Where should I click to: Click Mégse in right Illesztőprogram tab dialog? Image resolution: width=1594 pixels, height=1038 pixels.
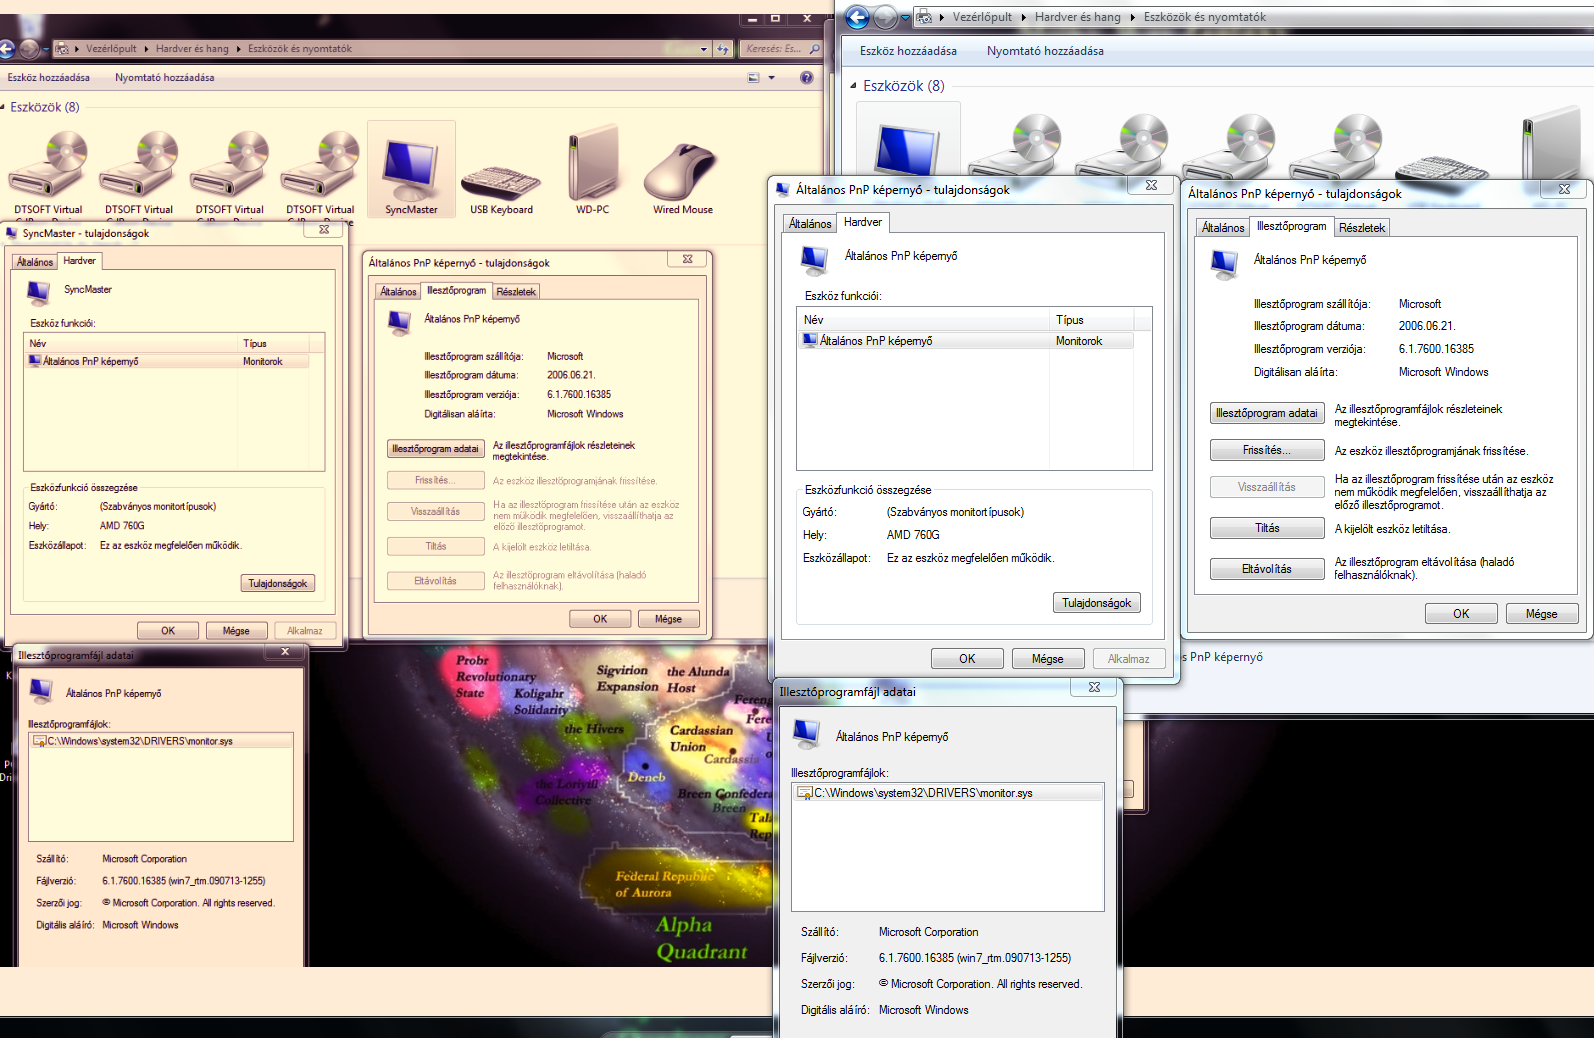click(x=1541, y=614)
